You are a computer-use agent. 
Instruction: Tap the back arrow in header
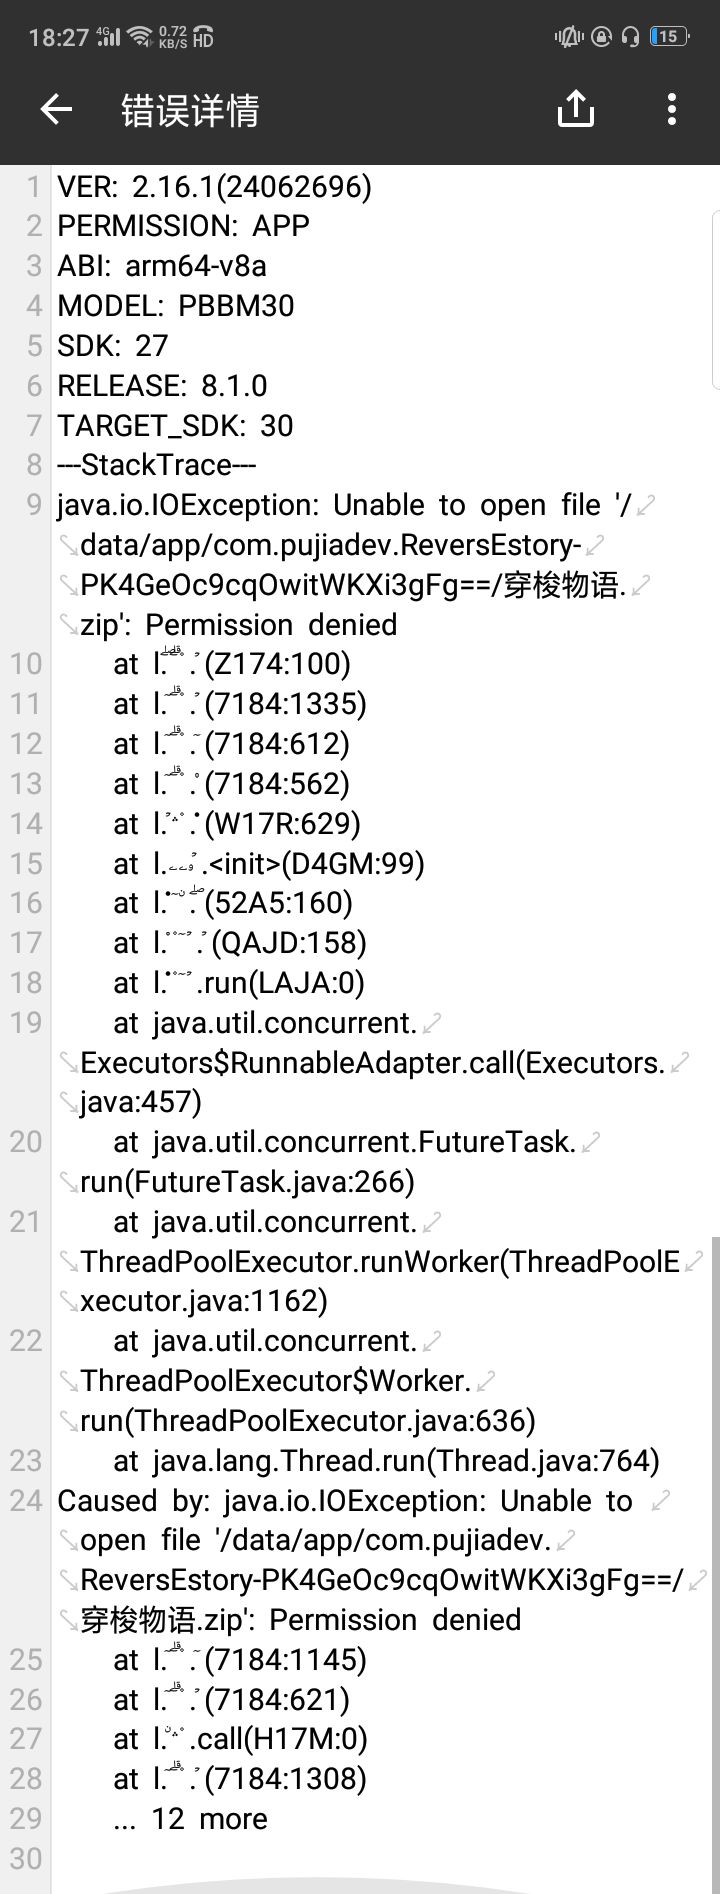pyautogui.click(x=56, y=109)
